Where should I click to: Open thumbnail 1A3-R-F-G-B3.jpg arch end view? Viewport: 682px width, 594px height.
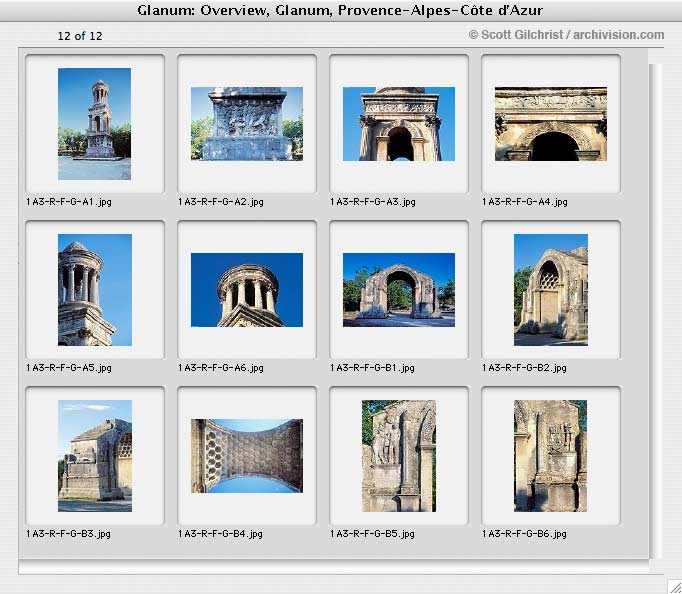coord(95,456)
